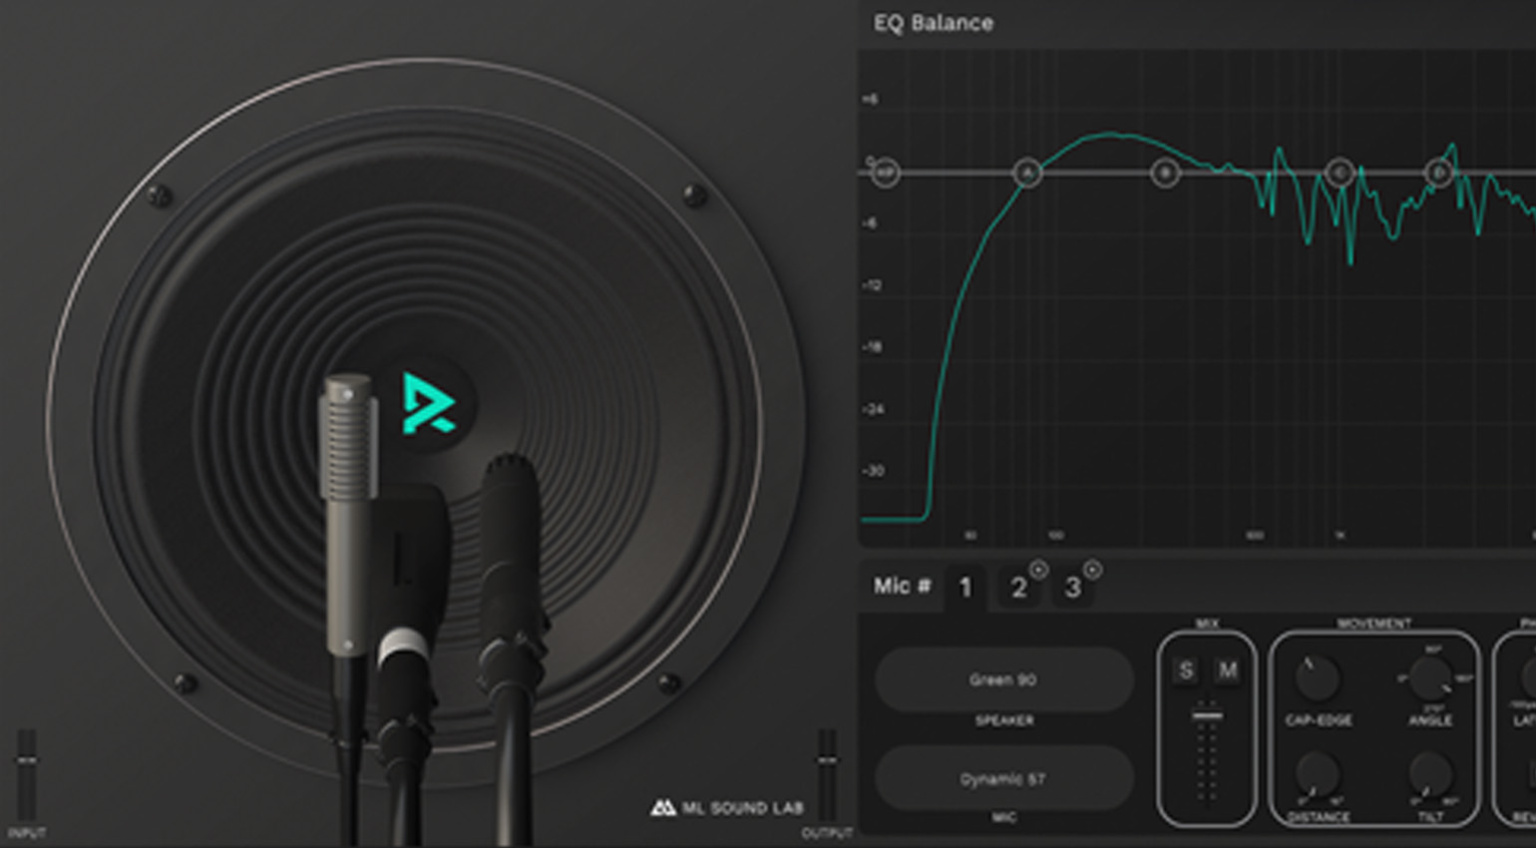Image resolution: width=1536 pixels, height=848 pixels.
Task: Switch to Mic 1 tab
Action: [x=965, y=587]
